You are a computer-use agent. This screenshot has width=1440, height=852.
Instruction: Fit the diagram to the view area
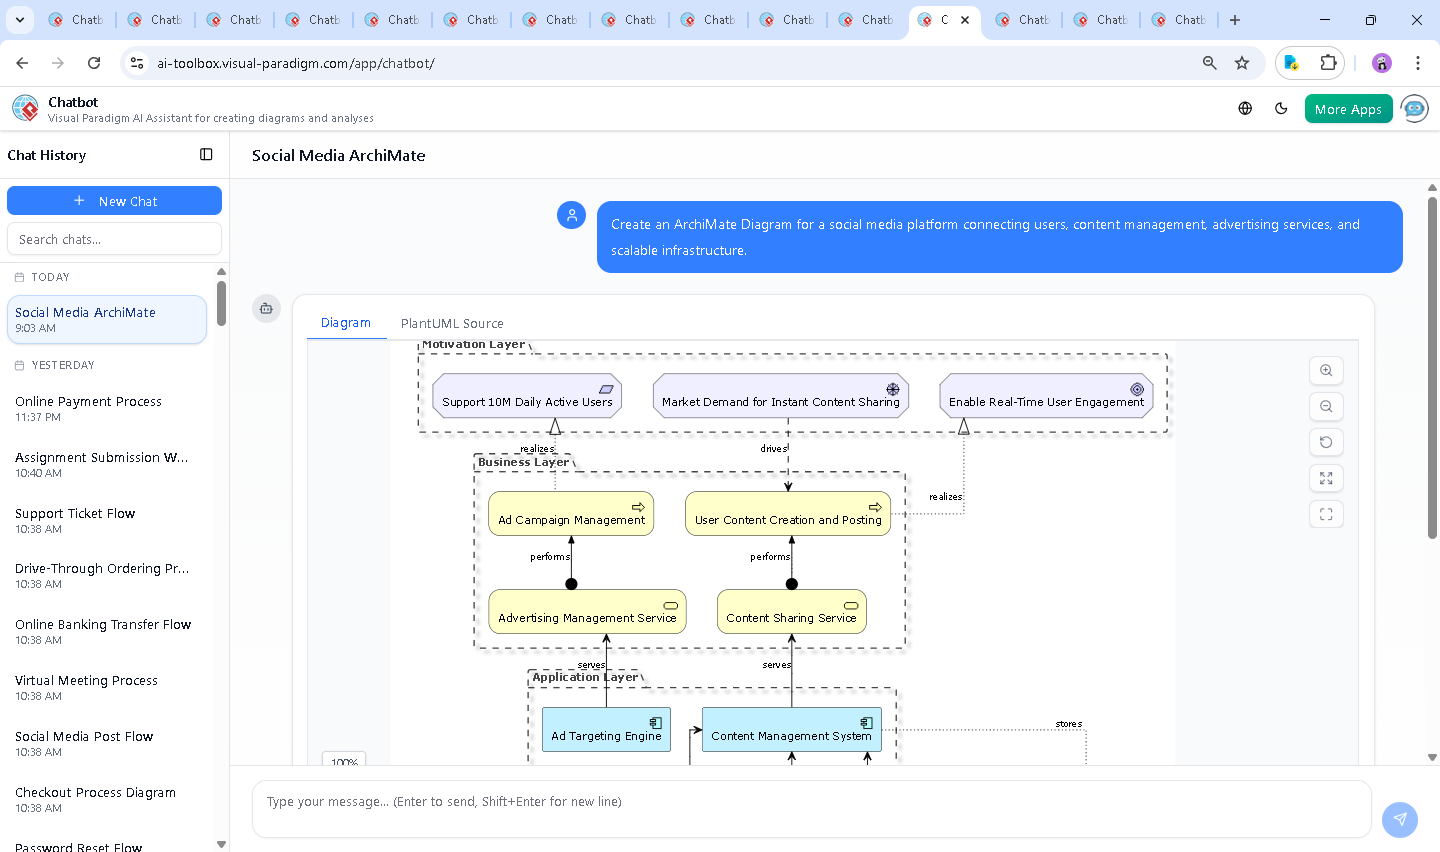click(x=1326, y=514)
